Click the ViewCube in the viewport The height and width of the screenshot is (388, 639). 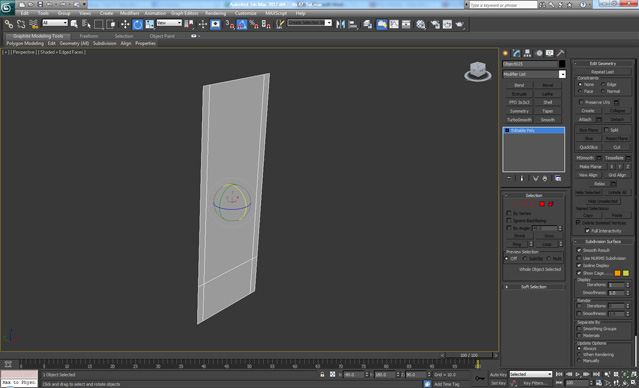click(x=478, y=71)
